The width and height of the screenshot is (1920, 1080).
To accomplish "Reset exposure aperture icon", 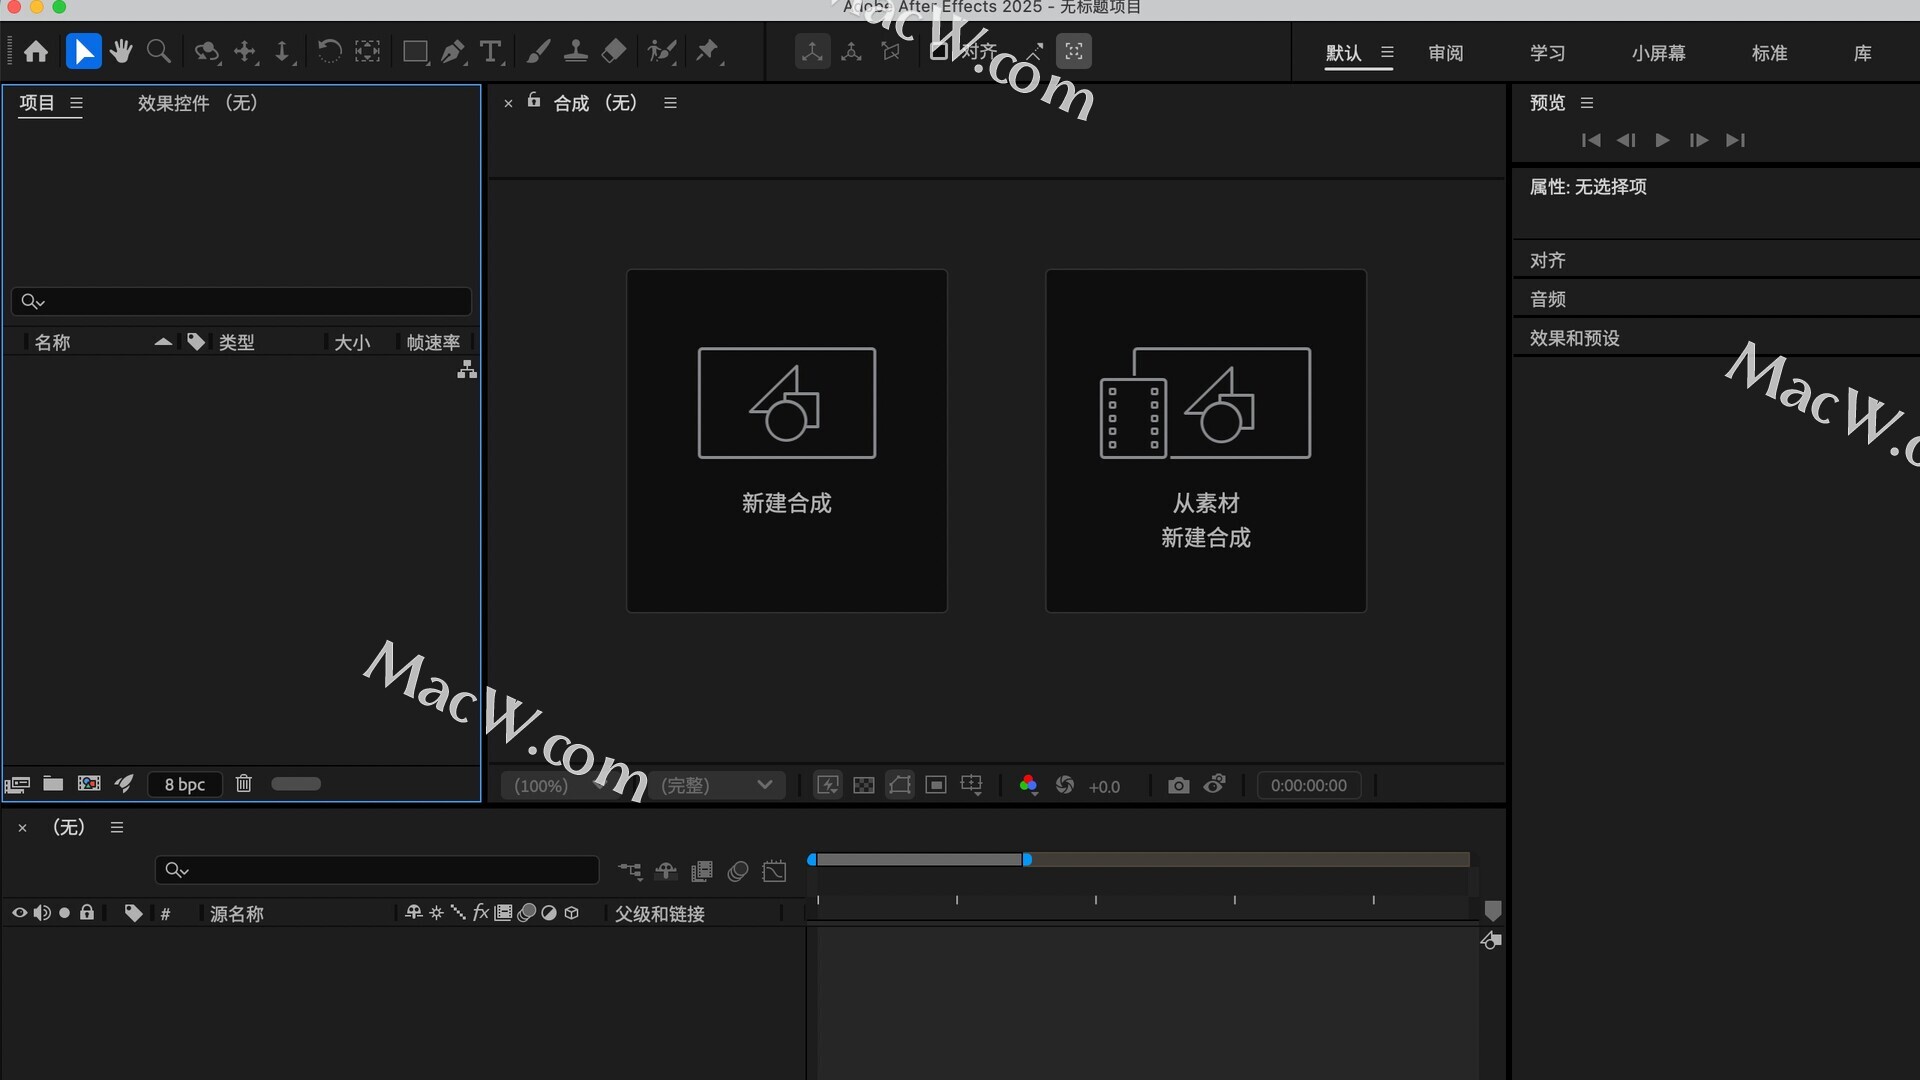I will click(1065, 786).
